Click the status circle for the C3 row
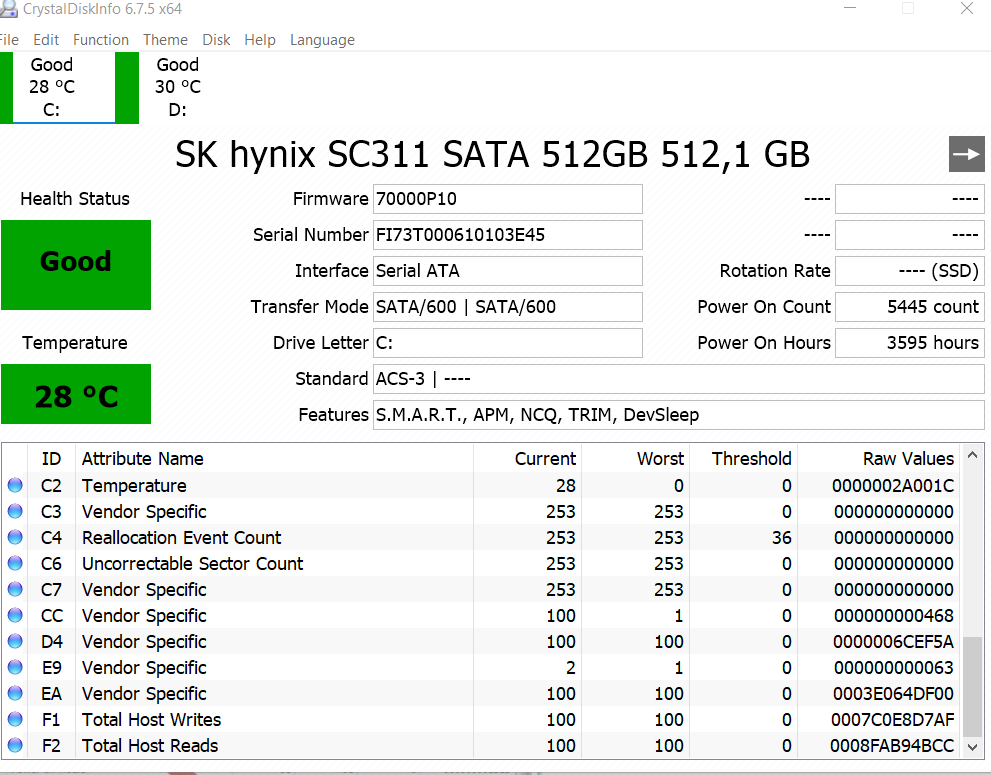Screen dimensions: 991x775 [15, 511]
